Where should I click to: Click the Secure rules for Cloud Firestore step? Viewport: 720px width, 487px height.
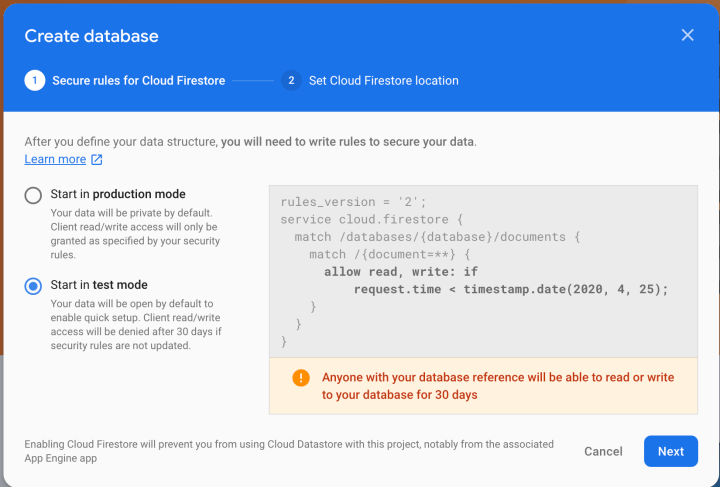(138, 80)
